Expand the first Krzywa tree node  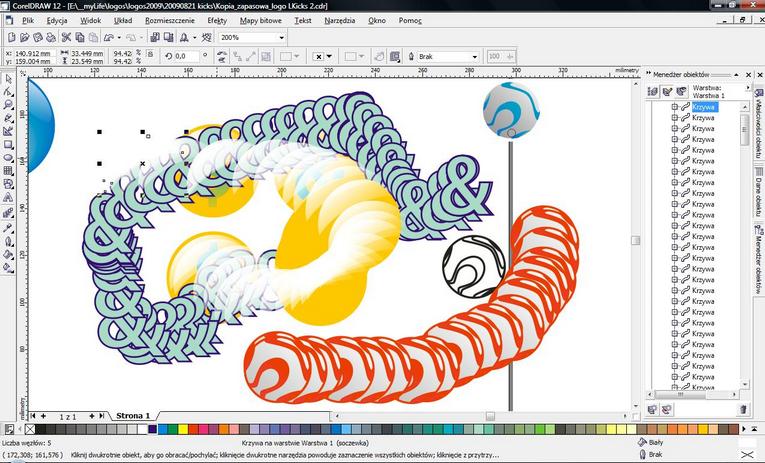(x=674, y=106)
